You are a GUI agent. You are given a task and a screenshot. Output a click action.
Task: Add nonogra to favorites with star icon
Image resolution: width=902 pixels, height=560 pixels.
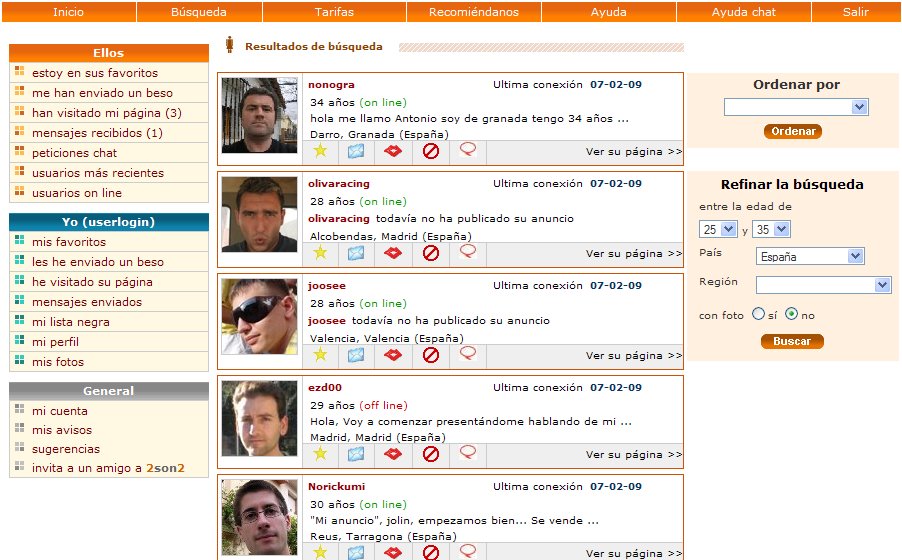[320, 151]
